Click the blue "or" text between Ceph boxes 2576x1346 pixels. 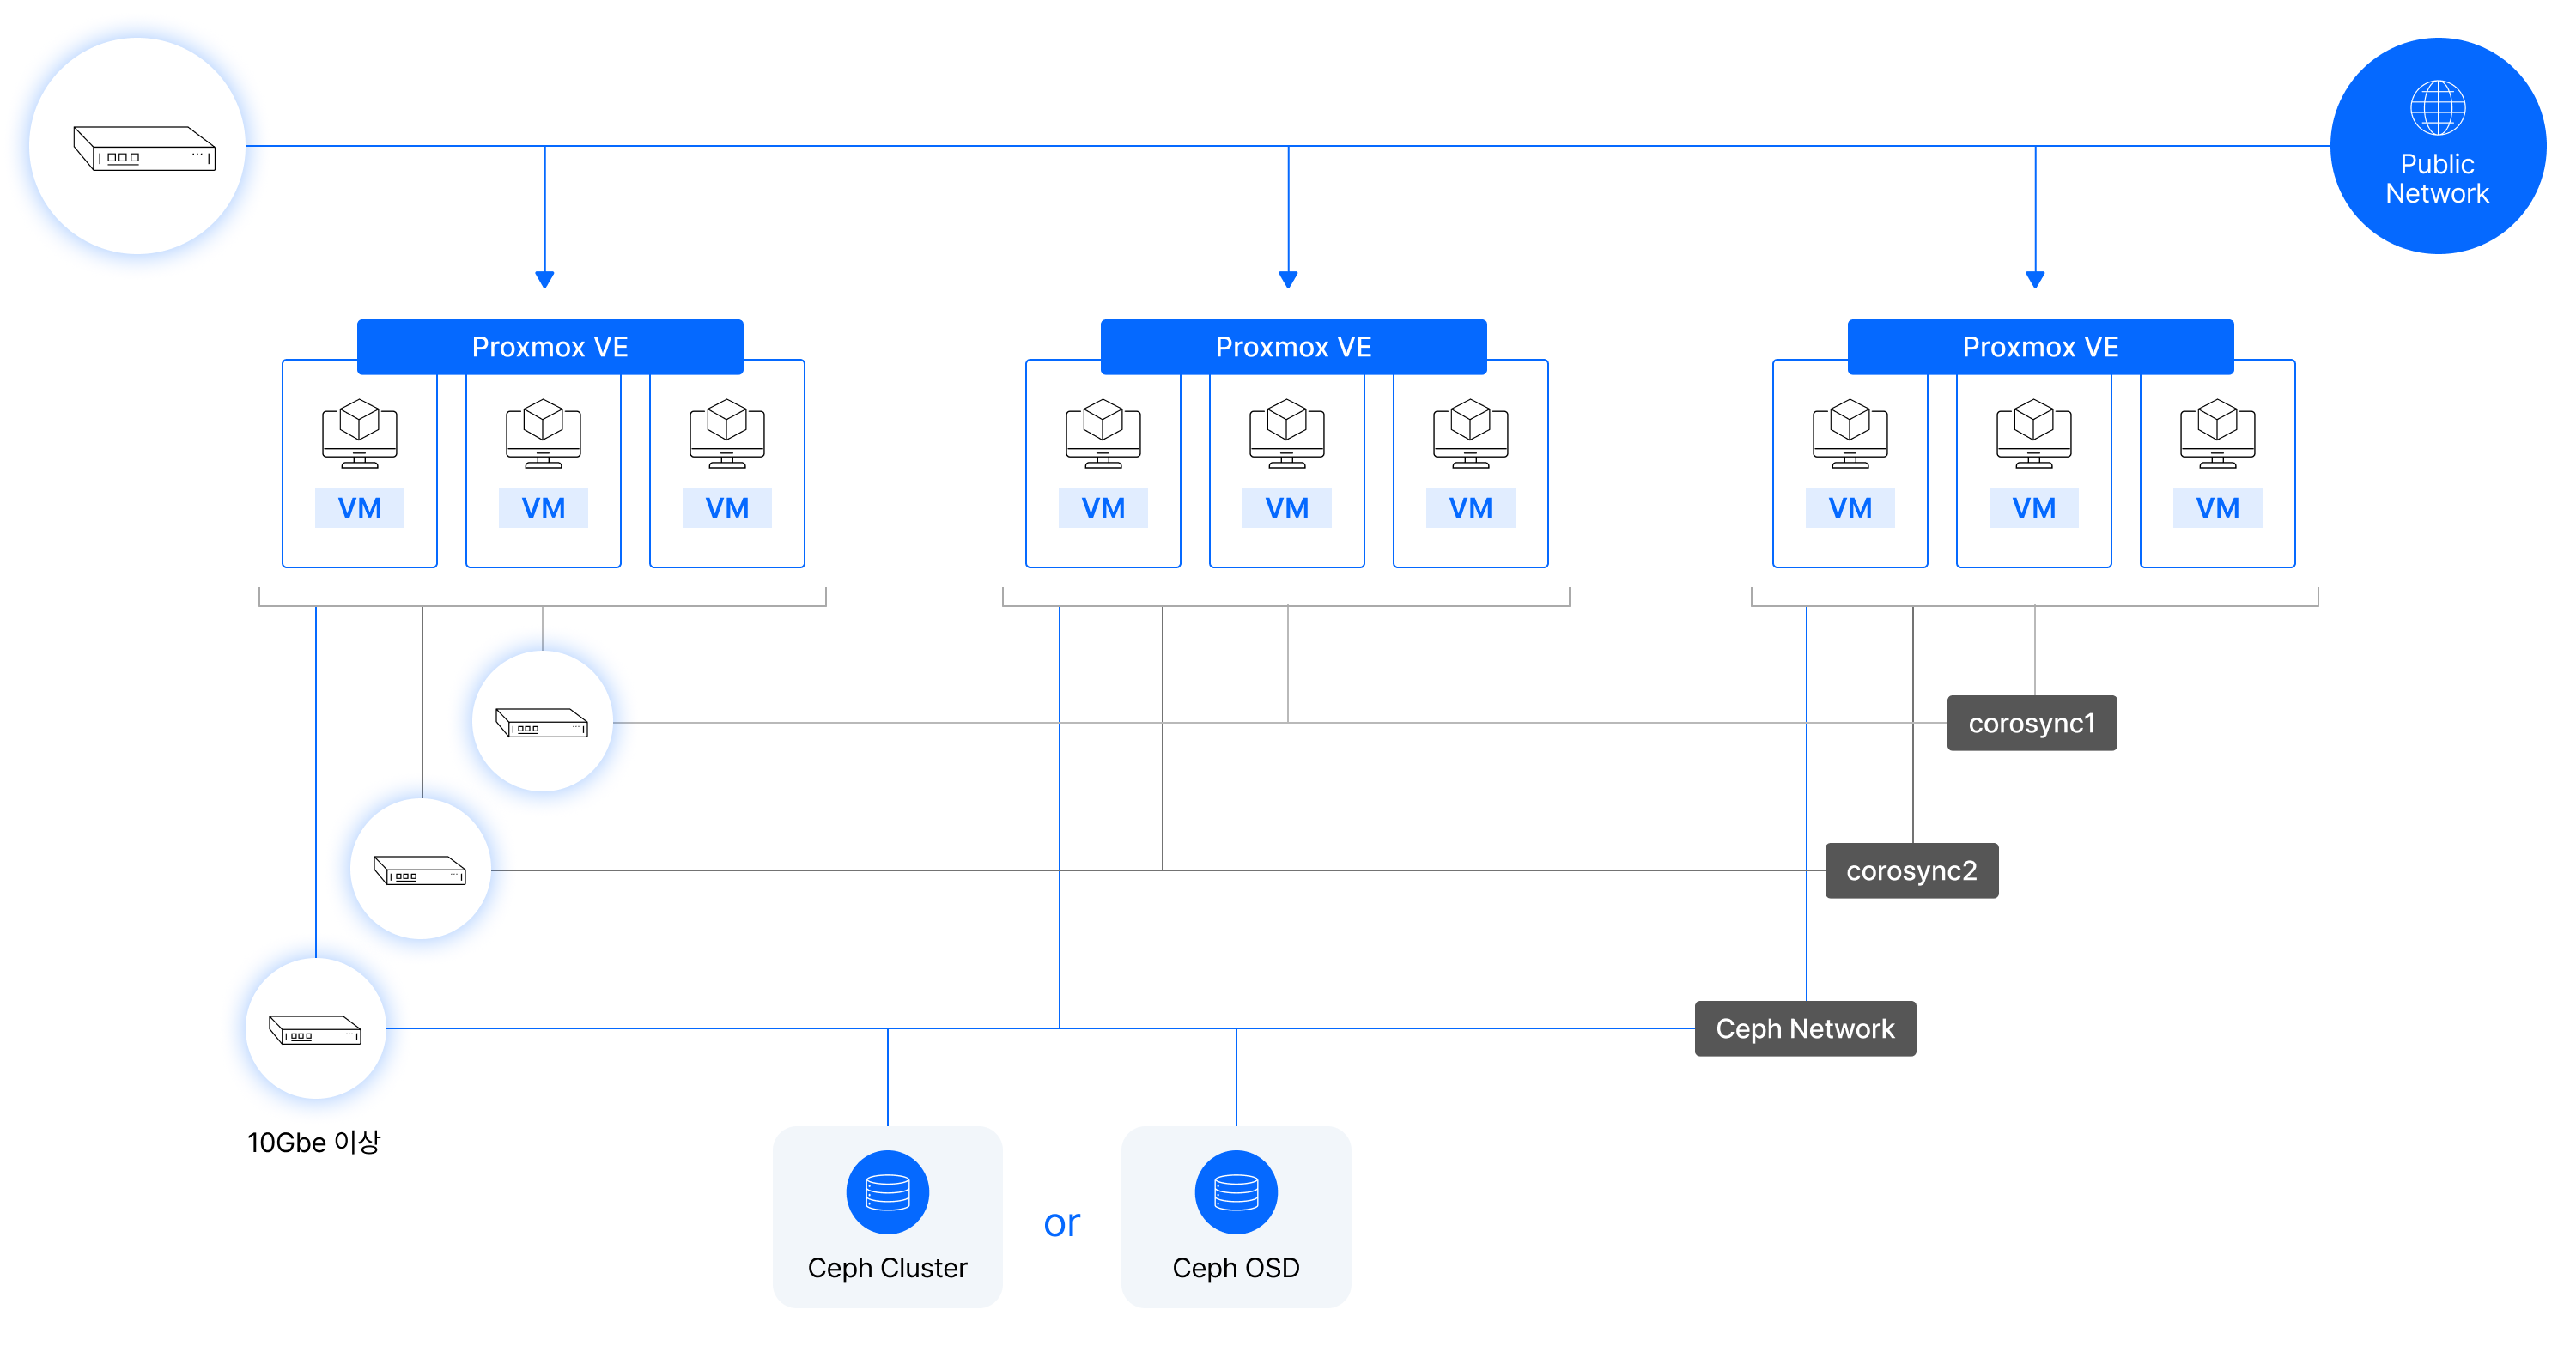tap(1062, 1224)
